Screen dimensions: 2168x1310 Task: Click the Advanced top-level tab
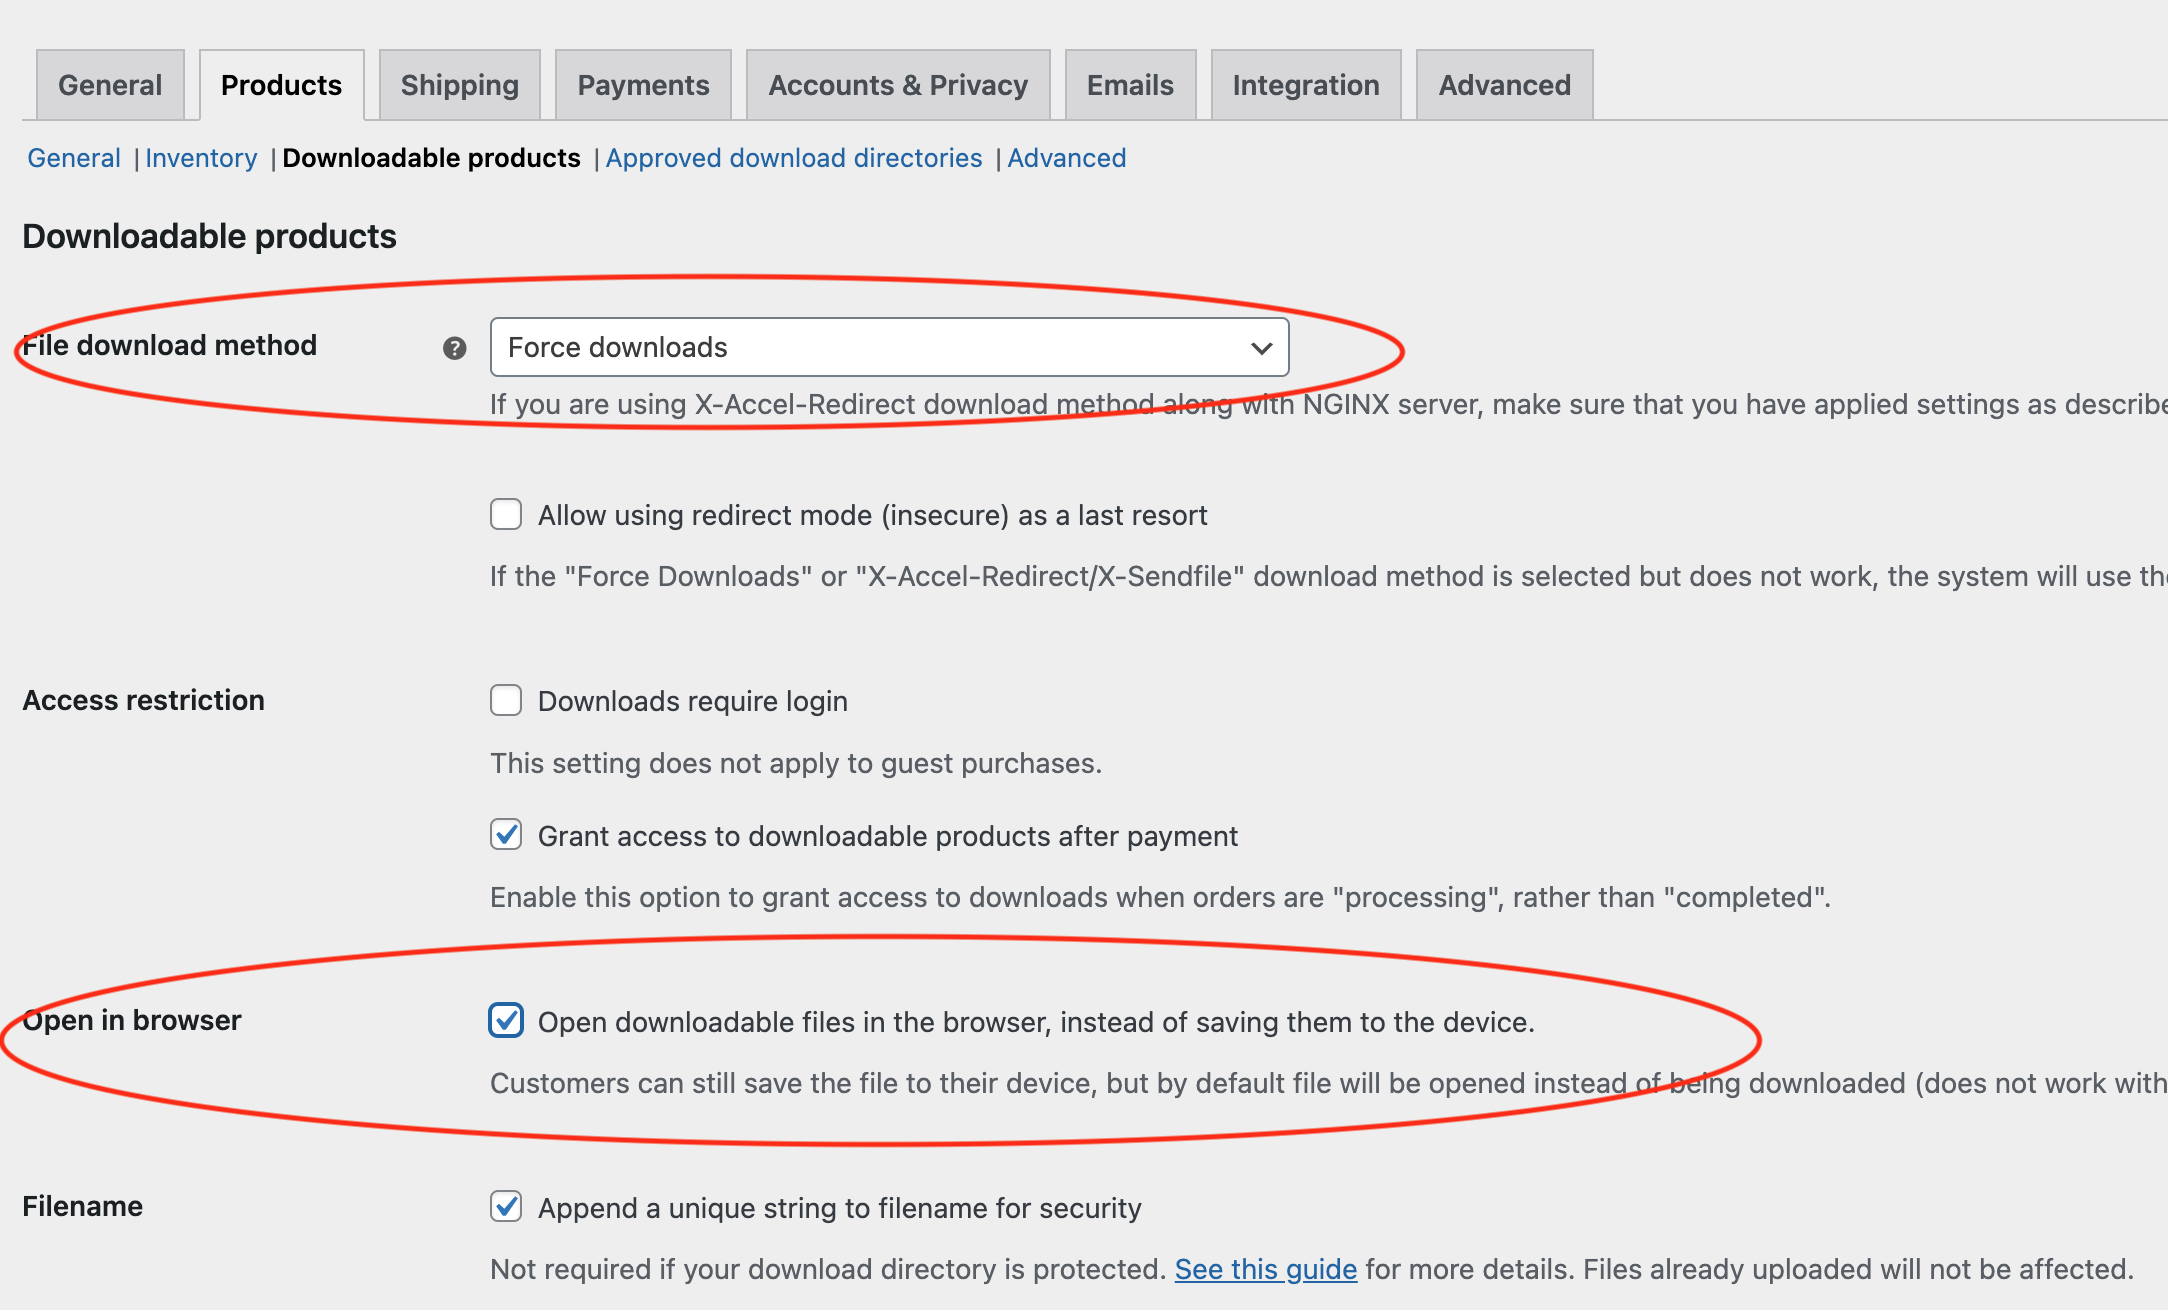[1504, 85]
